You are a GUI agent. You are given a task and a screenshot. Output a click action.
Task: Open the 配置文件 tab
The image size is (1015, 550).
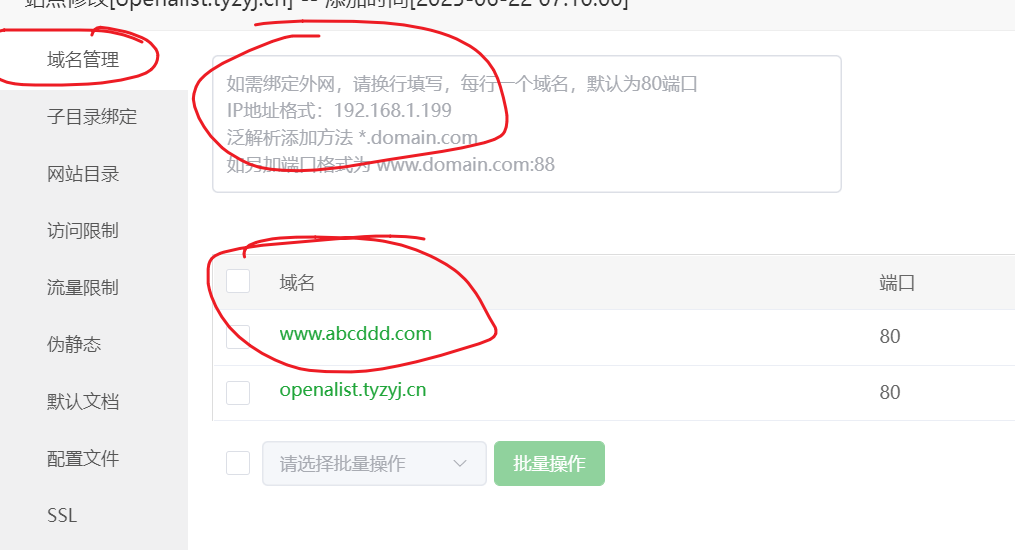click(x=83, y=458)
